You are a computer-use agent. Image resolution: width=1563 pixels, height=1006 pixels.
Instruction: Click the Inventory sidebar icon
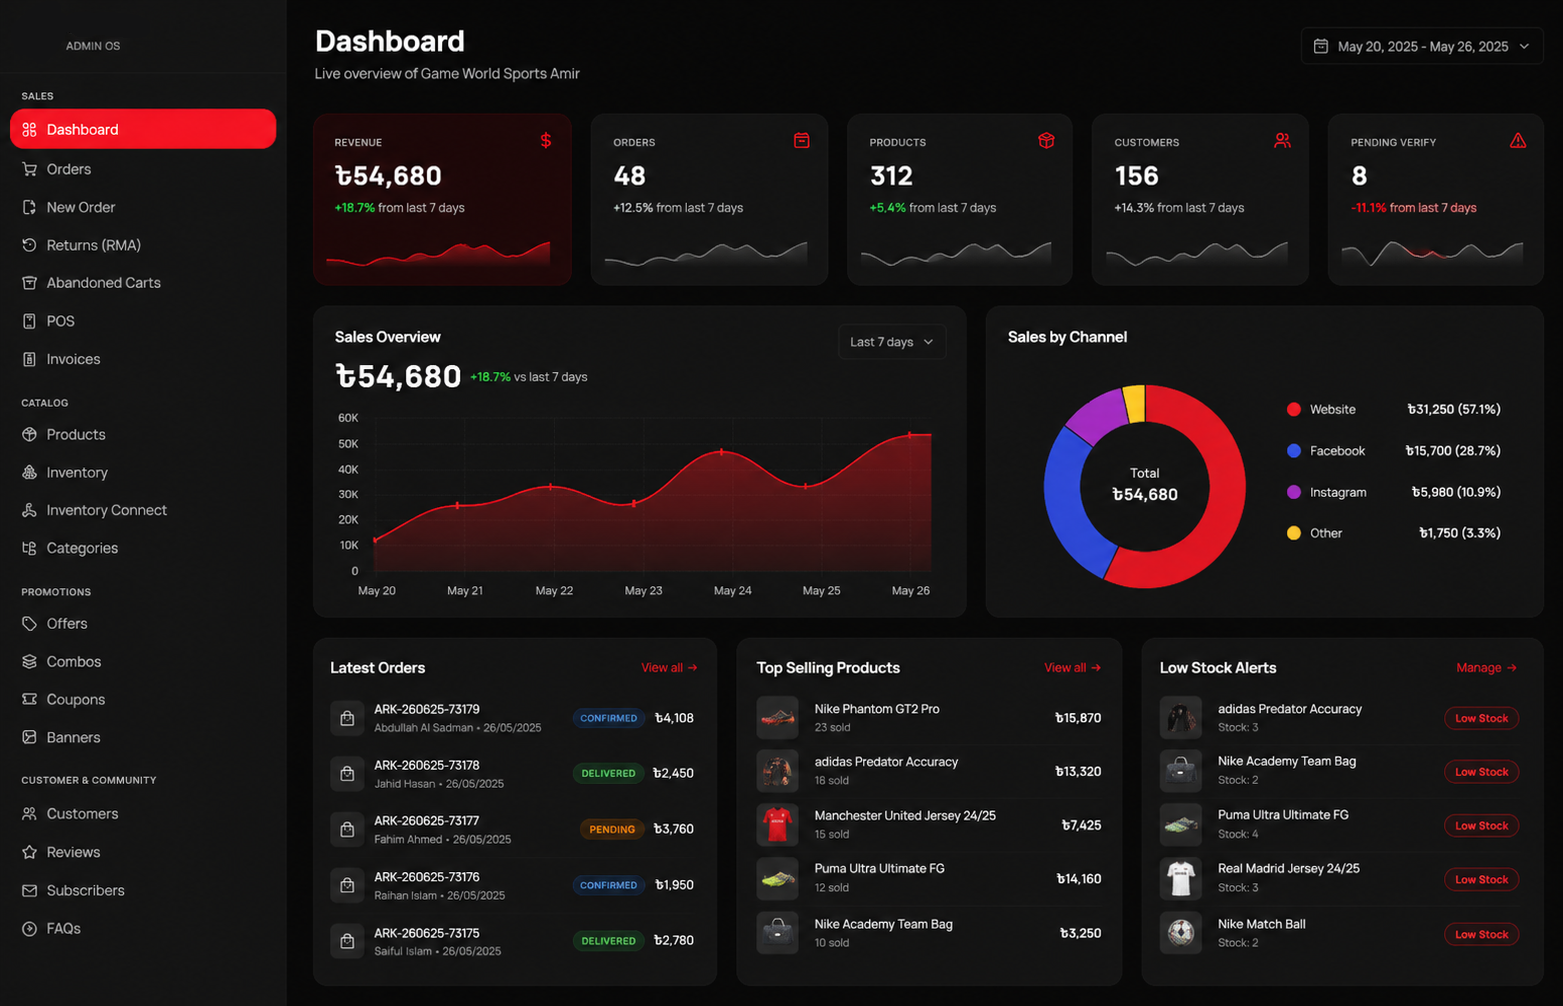click(29, 472)
